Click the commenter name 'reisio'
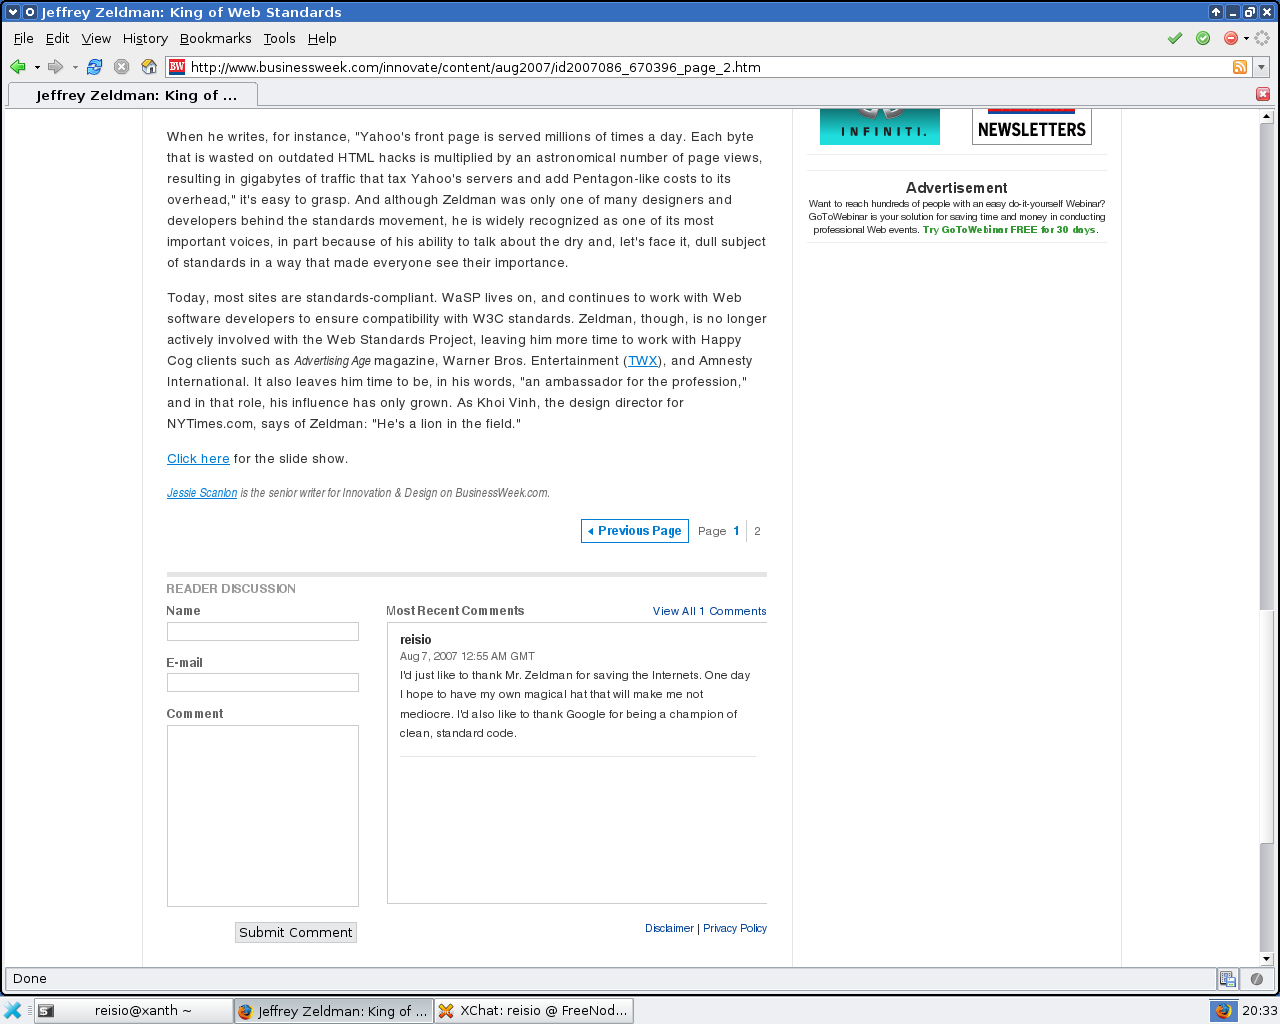This screenshot has height=1024, width=1280. point(416,640)
